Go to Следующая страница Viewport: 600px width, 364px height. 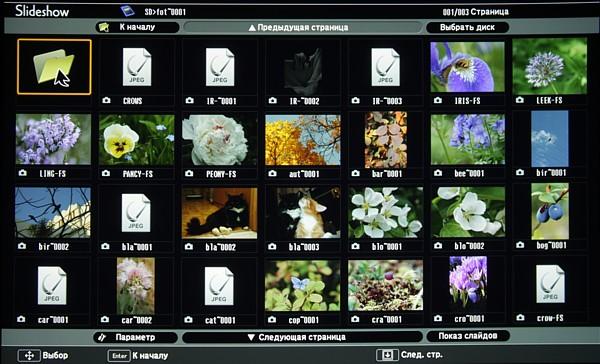[302, 337]
